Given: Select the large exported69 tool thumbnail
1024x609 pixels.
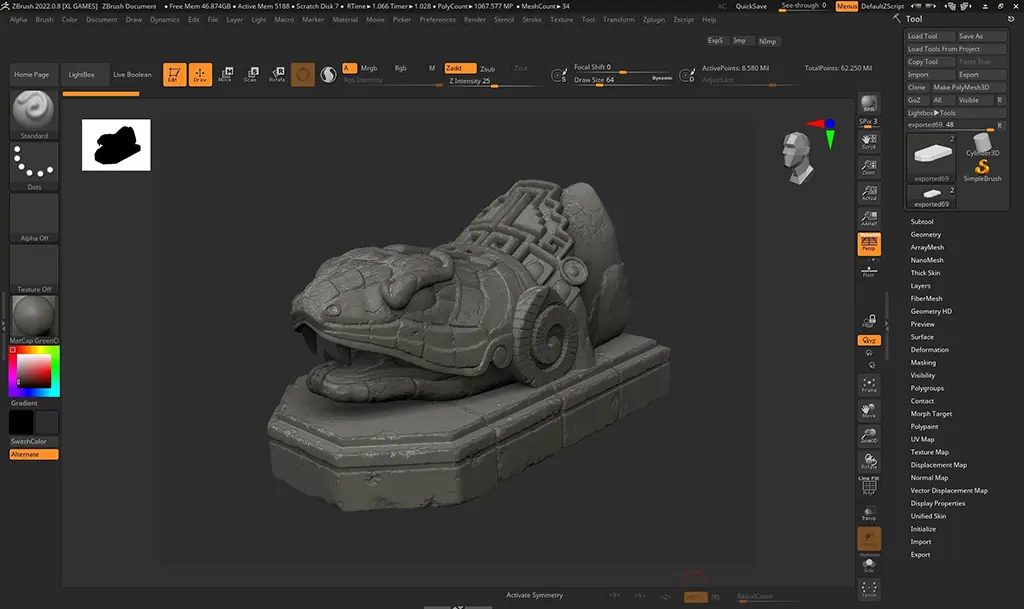Looking at the screenshot, I should 931,158.
